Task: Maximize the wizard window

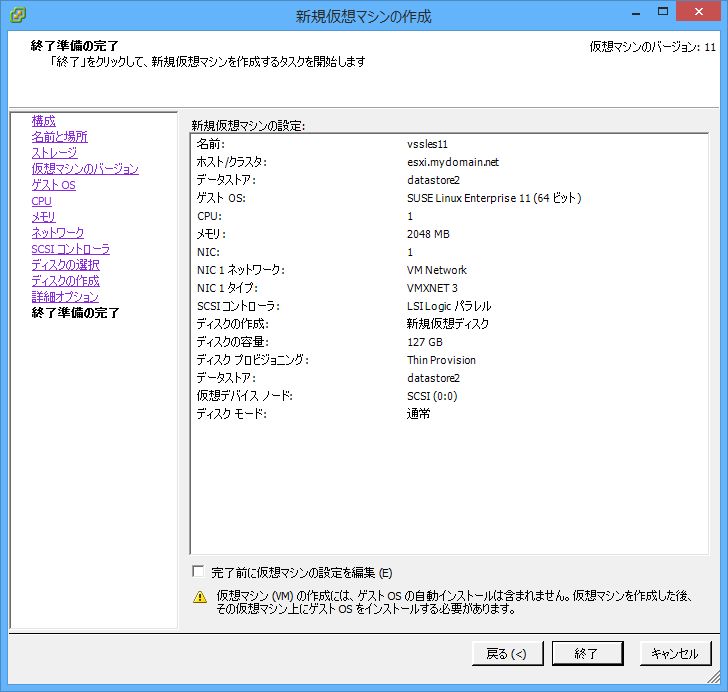Action: click(x=663, y=12)
